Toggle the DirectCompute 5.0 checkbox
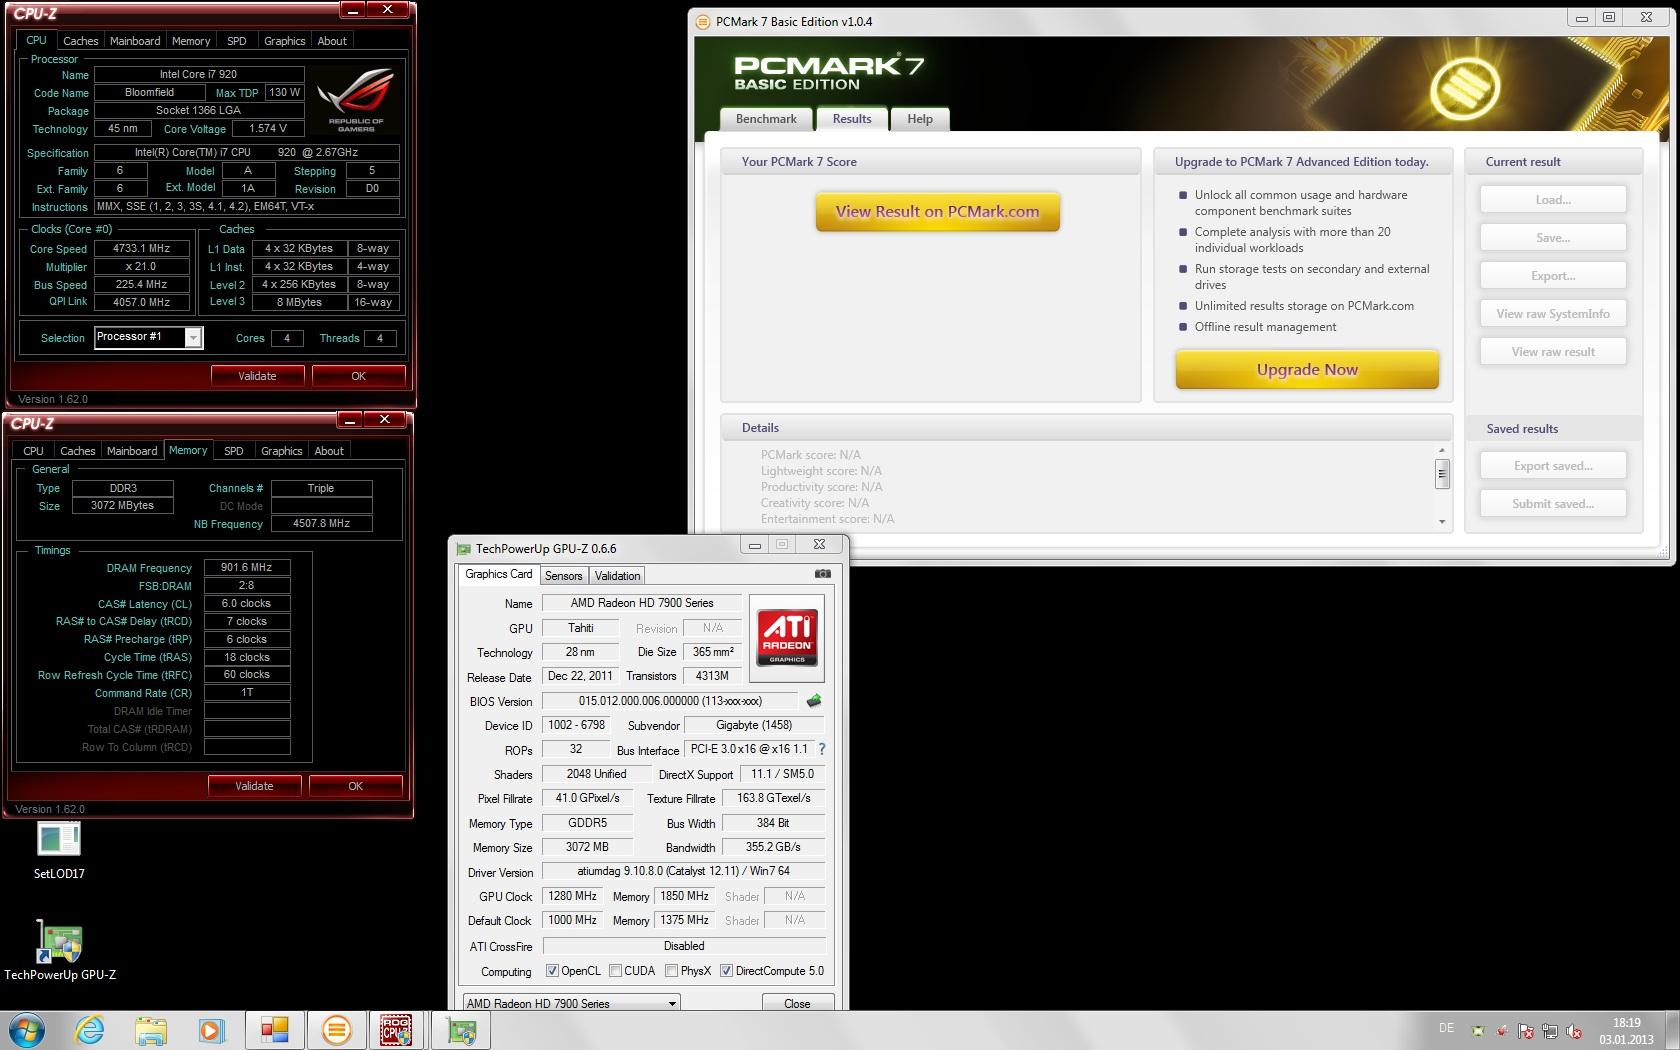Image resolution: width=1680 pixels, height=1050 pixels. point(727,971)
